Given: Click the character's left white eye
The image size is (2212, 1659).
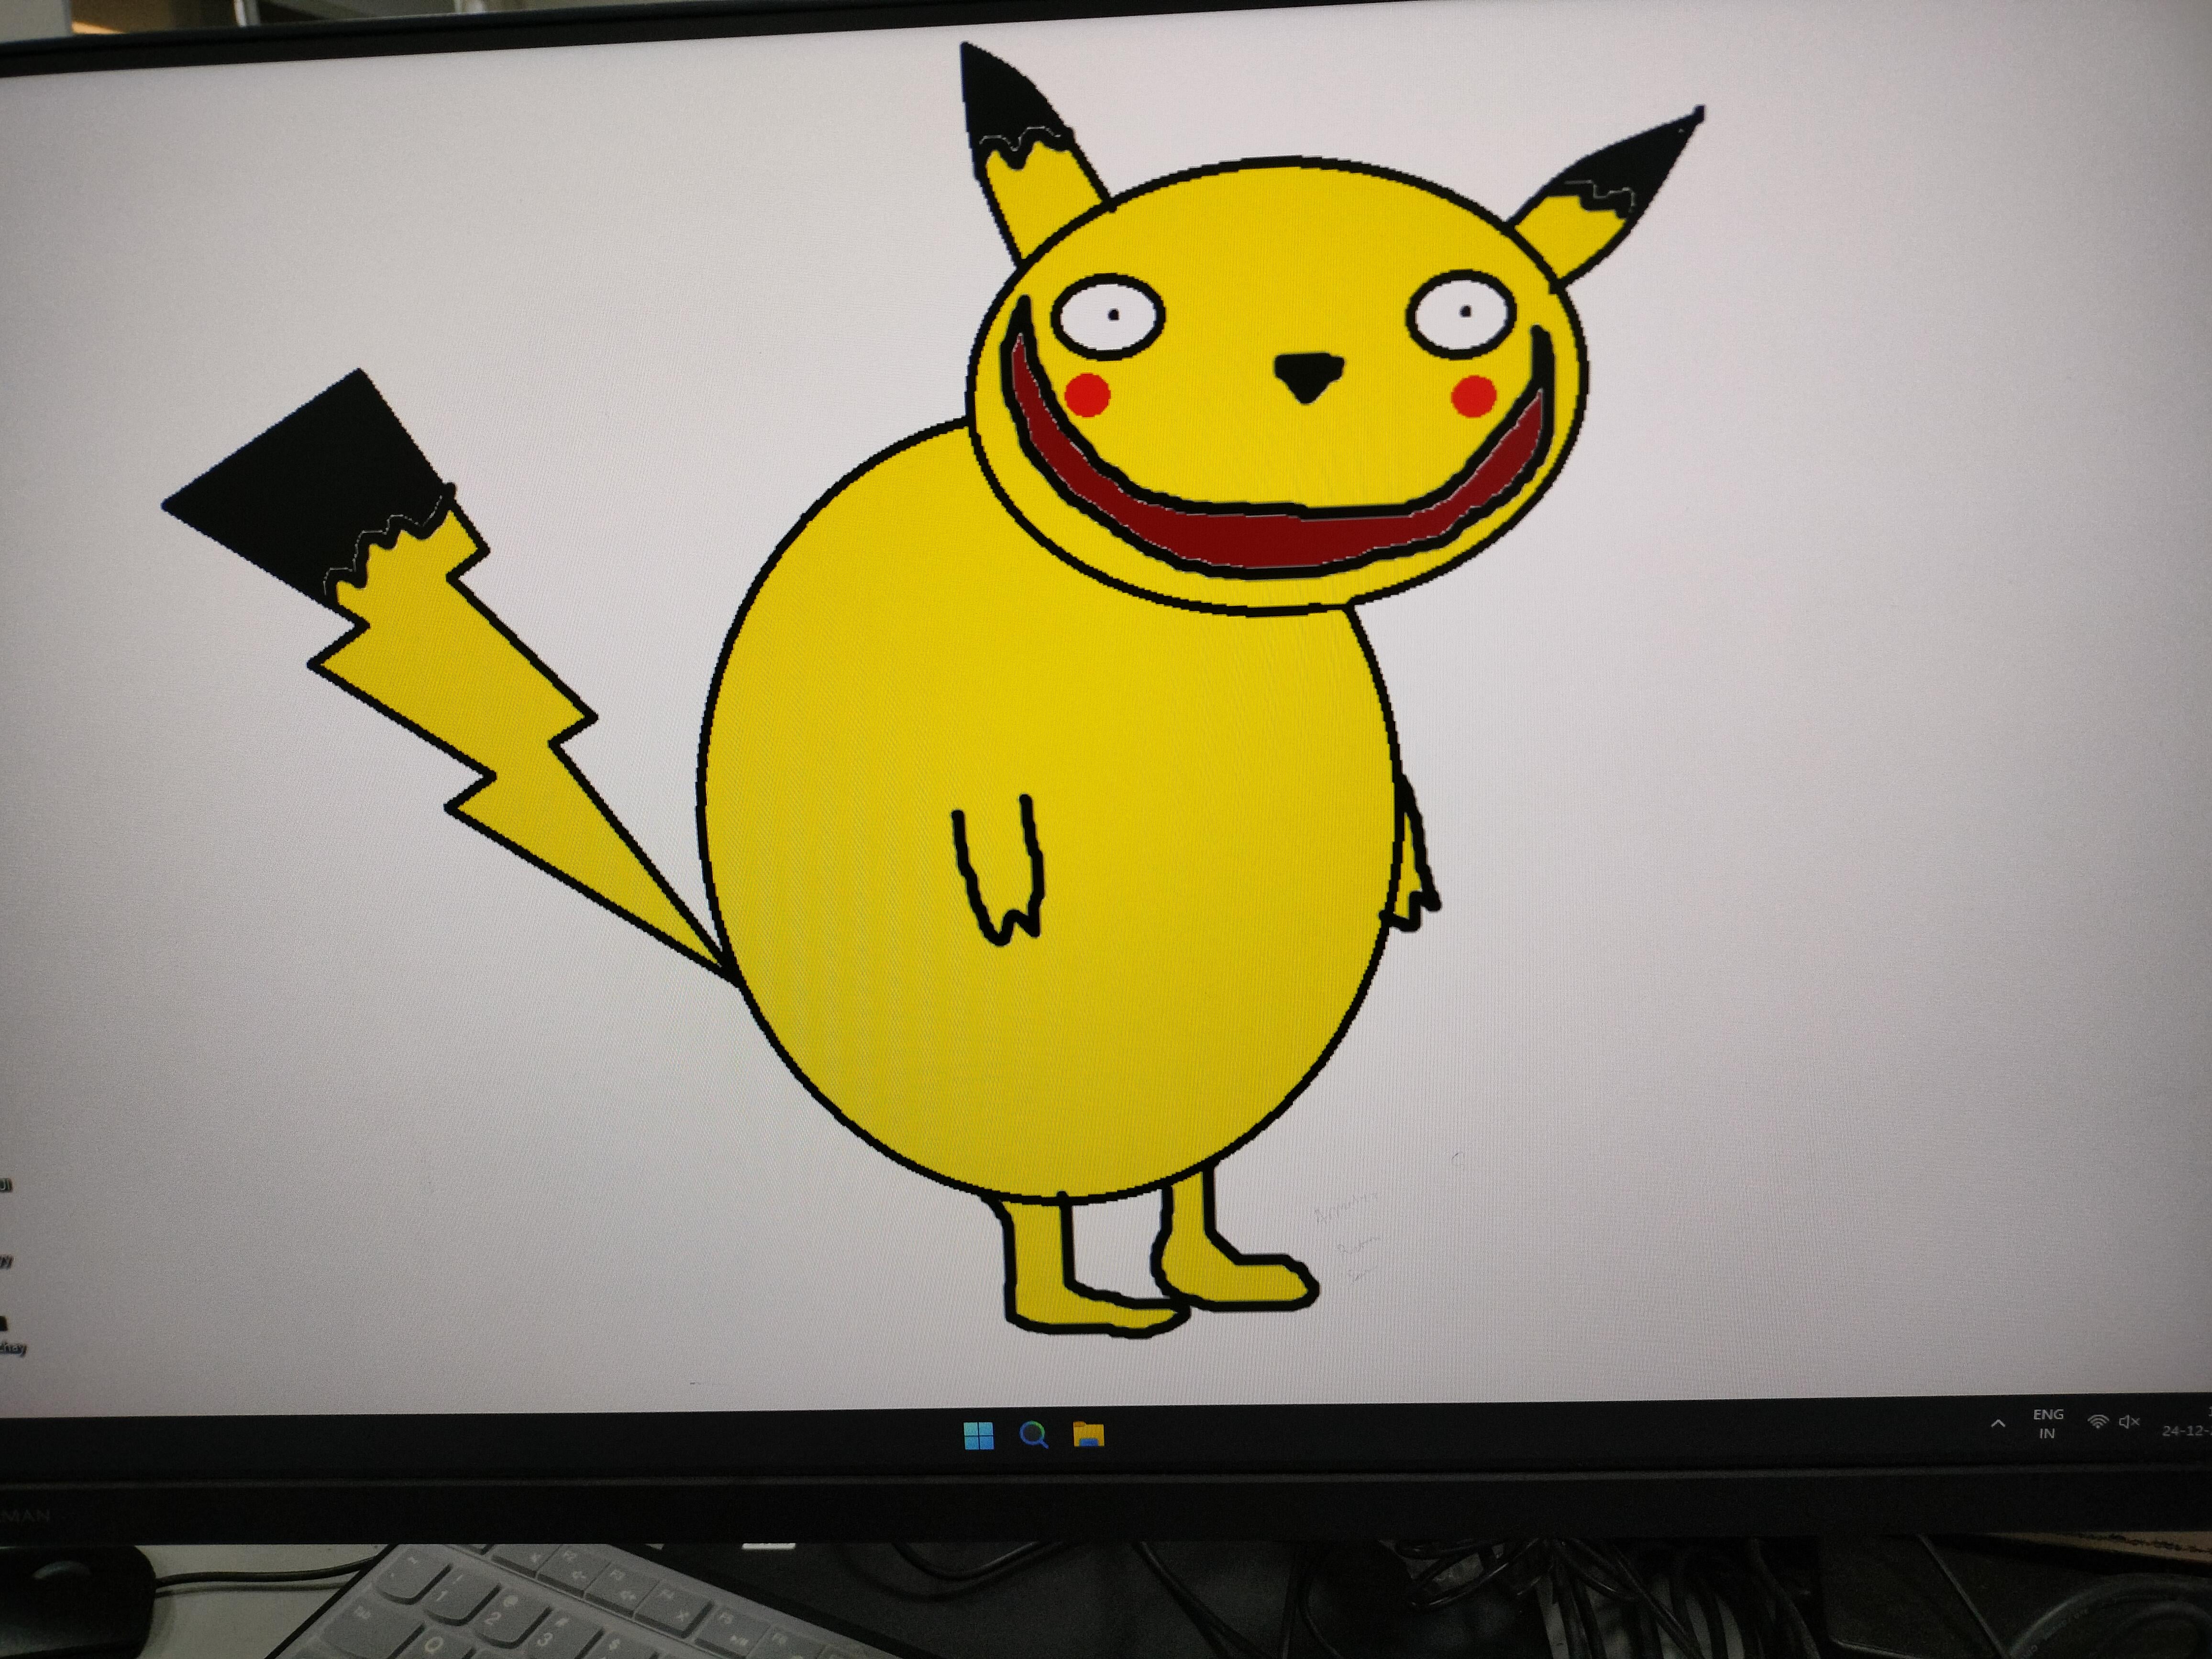Looking at the screenshot, I should pyautogui.click(x=1107, y=318).
